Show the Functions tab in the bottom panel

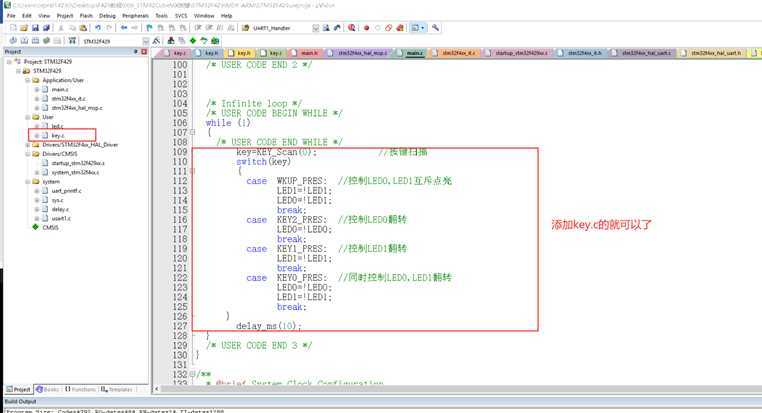(80, 389)
